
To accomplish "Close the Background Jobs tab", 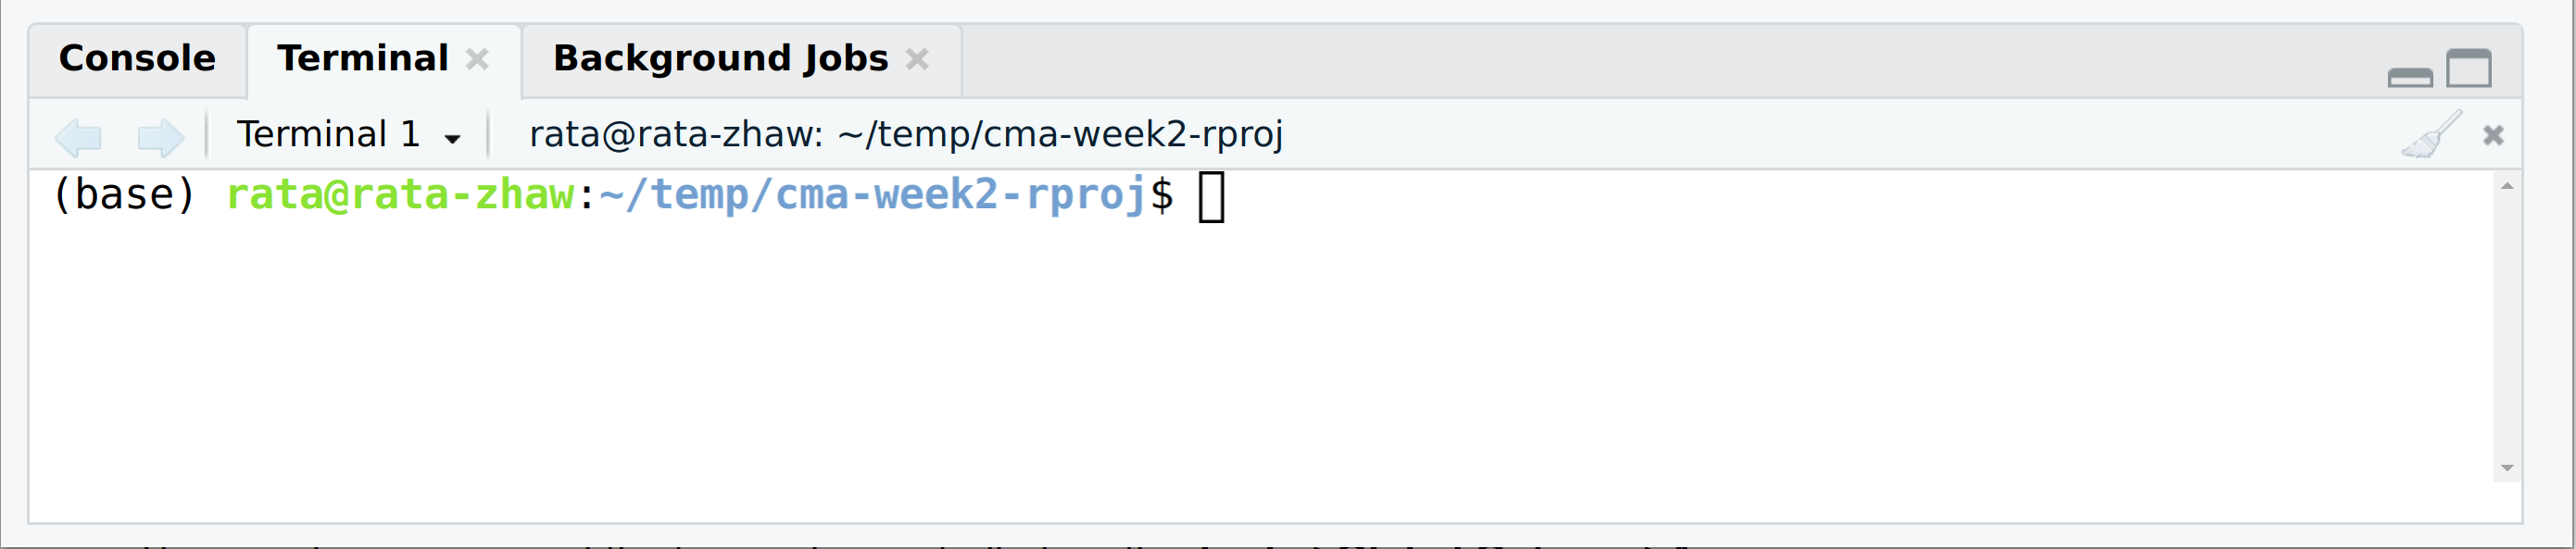I will pyautogui.click(x=917, y=60).
